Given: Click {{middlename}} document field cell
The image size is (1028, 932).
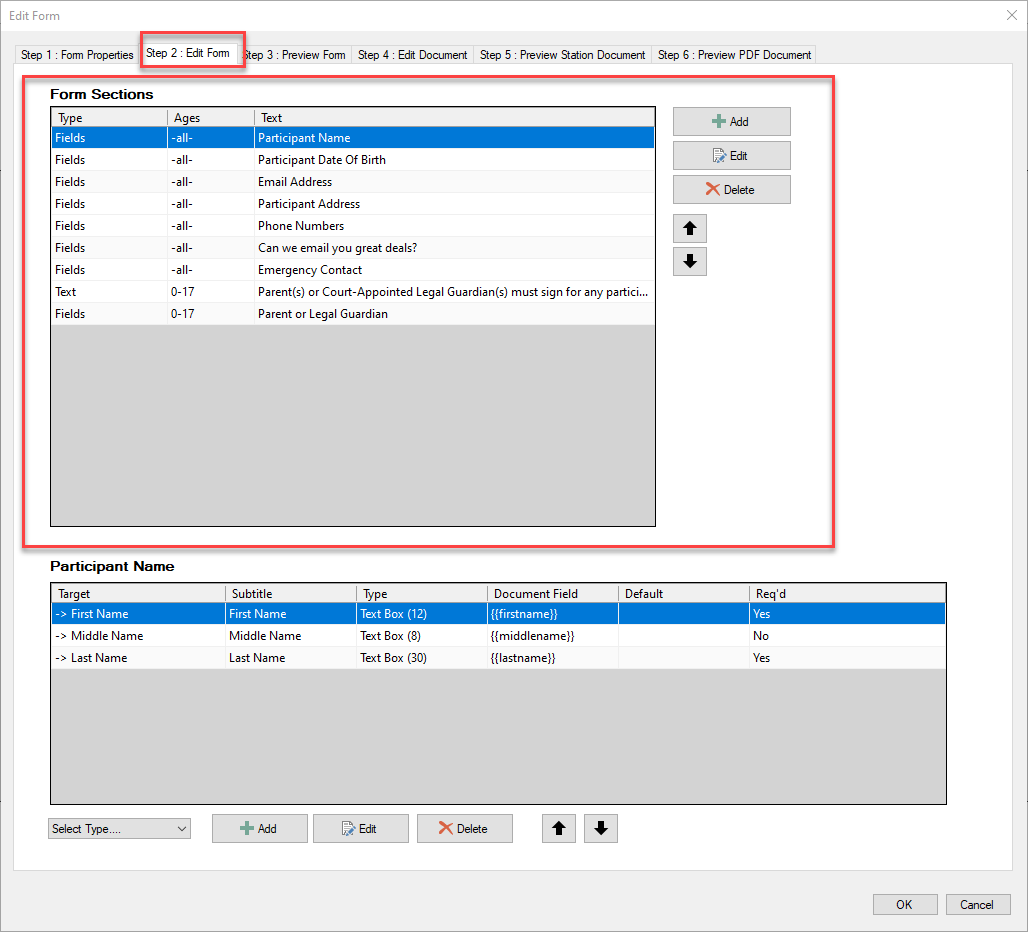Looking at the screenshot, I should 553,636.
